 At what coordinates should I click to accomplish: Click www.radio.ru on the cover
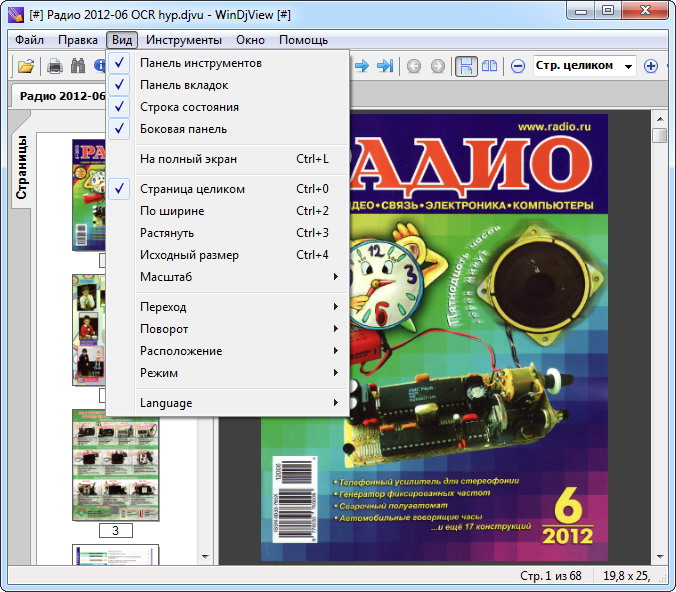tap(554, 127)
